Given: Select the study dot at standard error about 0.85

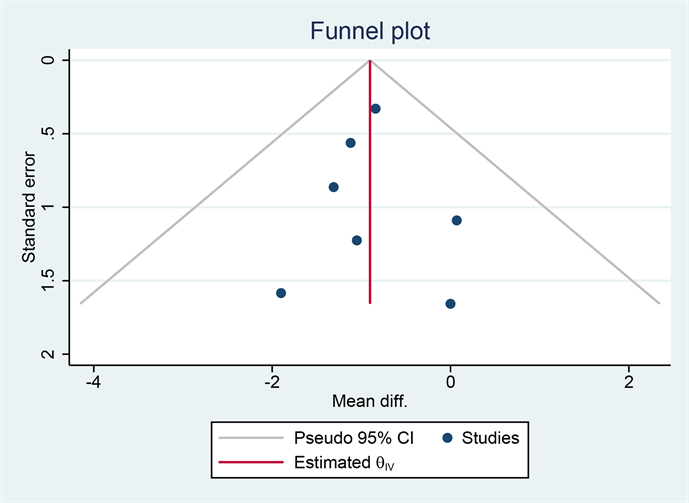Looking at the screenshot, I should click(333, 187).
